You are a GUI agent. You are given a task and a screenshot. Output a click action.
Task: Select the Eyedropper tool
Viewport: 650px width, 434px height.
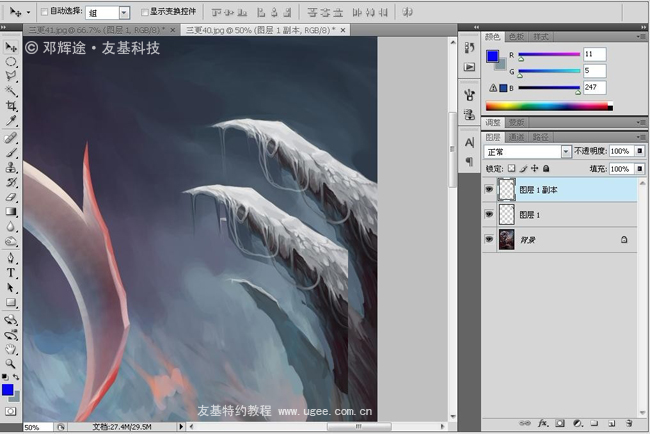[11, 120]
